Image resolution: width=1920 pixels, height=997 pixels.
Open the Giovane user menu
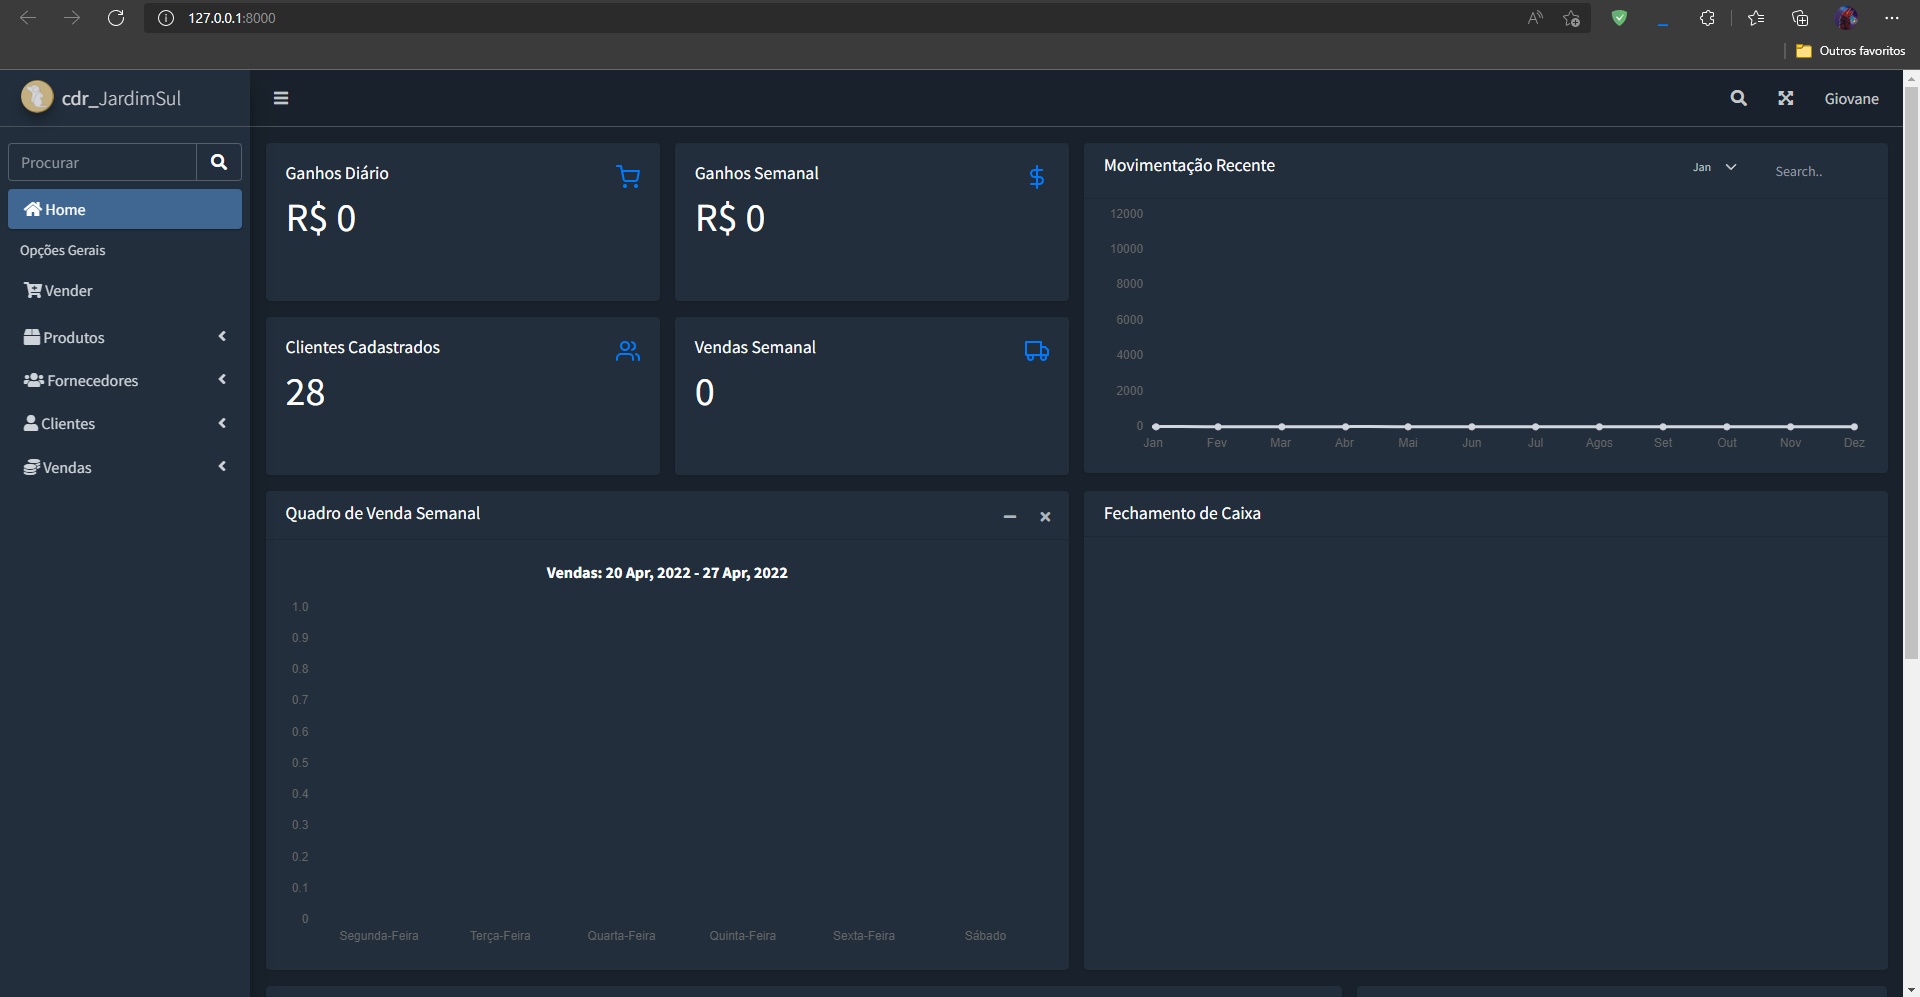pos(1851,98)
